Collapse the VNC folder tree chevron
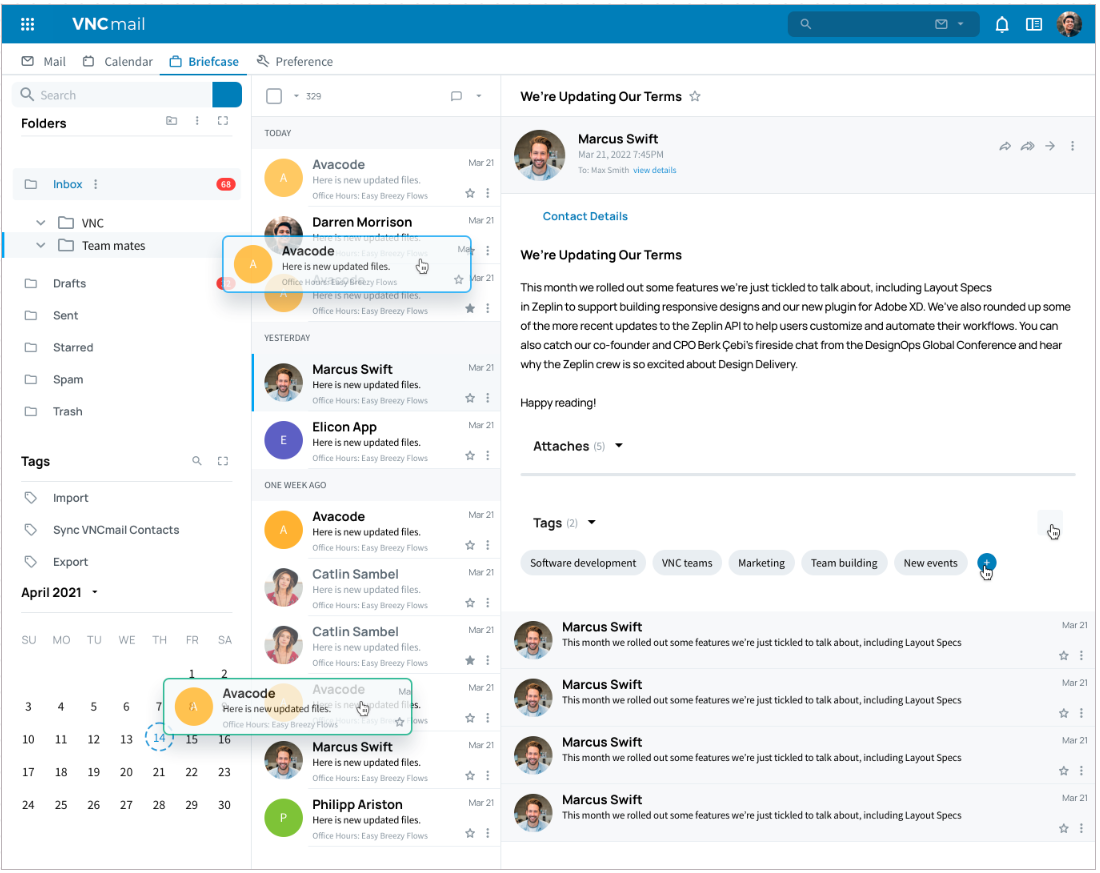The height and width of the screenshot is (873, 1100). tap(41, 223)
